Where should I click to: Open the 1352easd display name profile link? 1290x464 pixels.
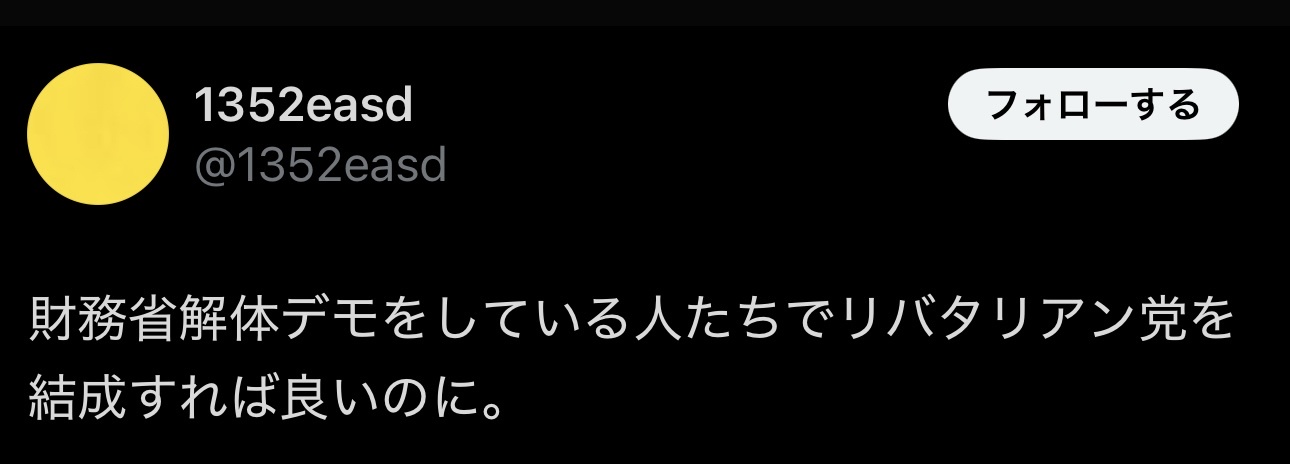click(x=303, y=105)
